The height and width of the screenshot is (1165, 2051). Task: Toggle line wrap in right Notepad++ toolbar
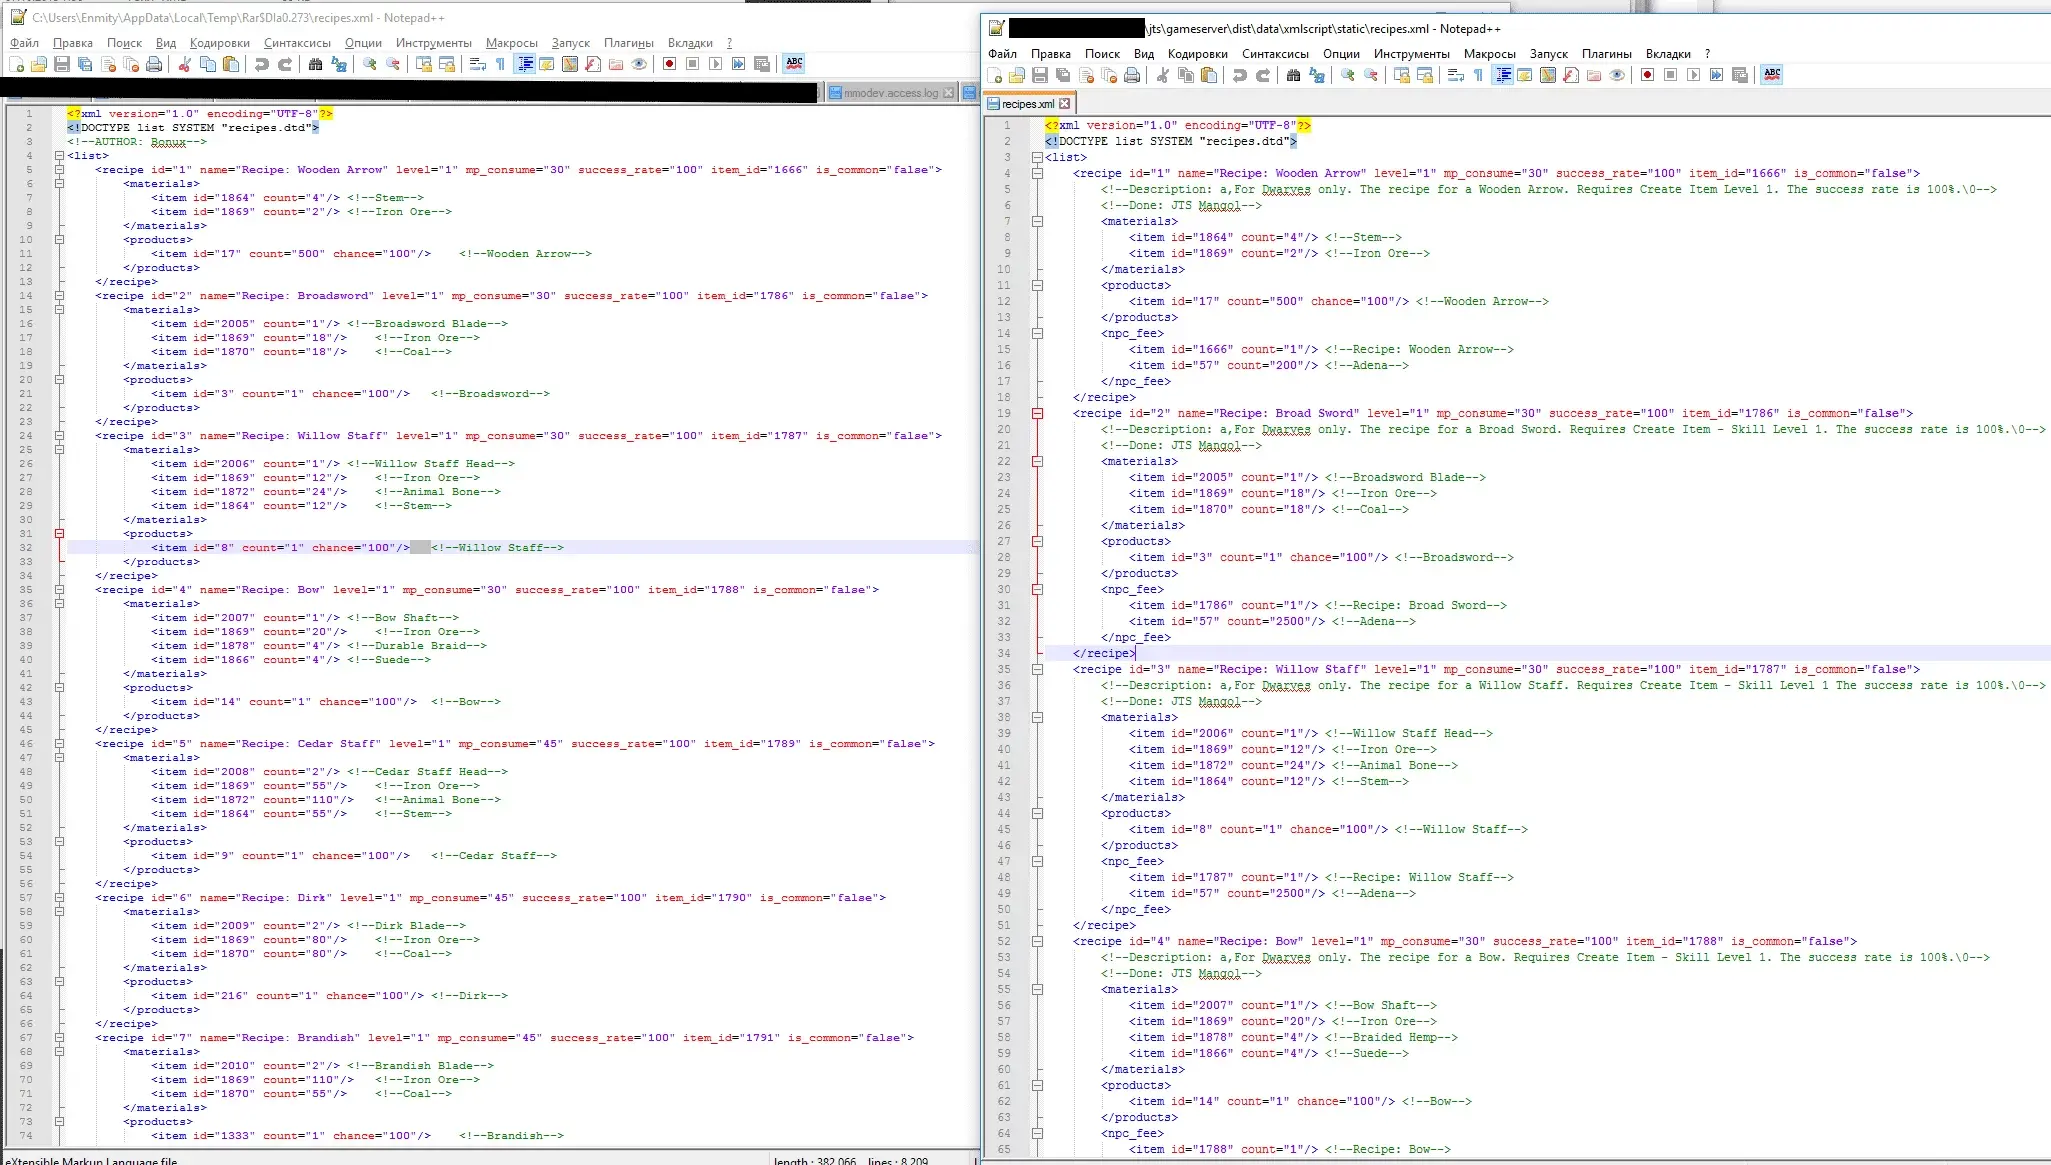(x=1458, y=75)
